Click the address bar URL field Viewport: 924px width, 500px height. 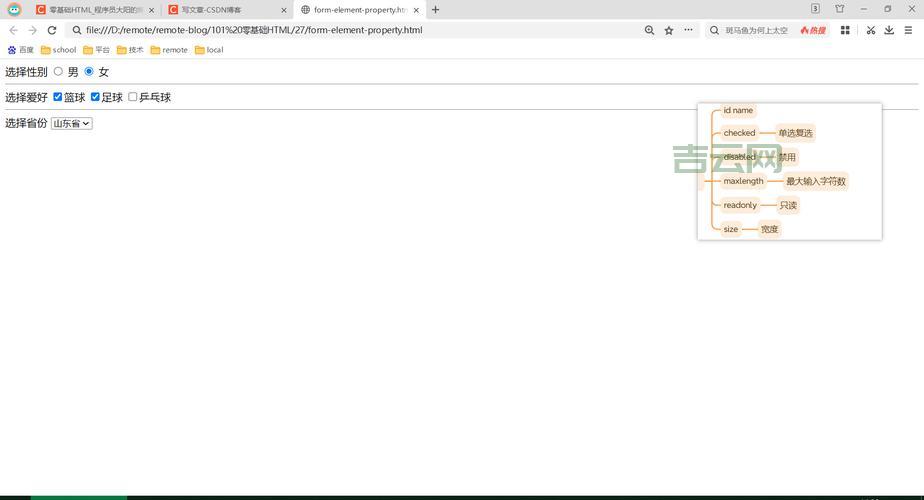pyautogui.click(x=350, y=30)
